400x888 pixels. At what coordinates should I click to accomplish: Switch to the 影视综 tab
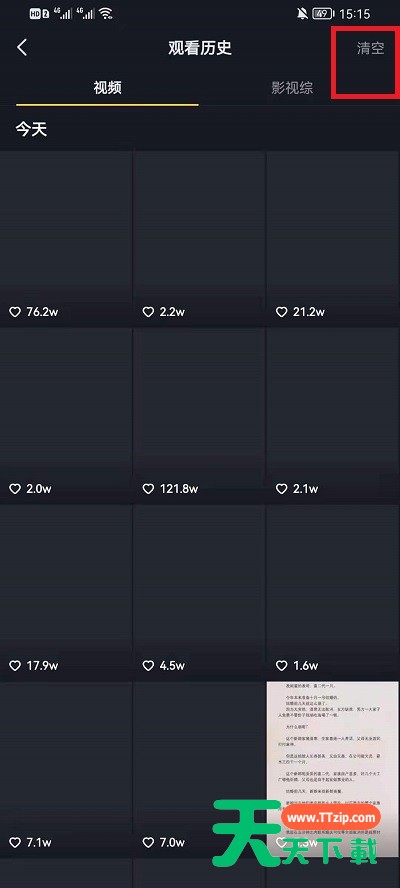point(292,88)
